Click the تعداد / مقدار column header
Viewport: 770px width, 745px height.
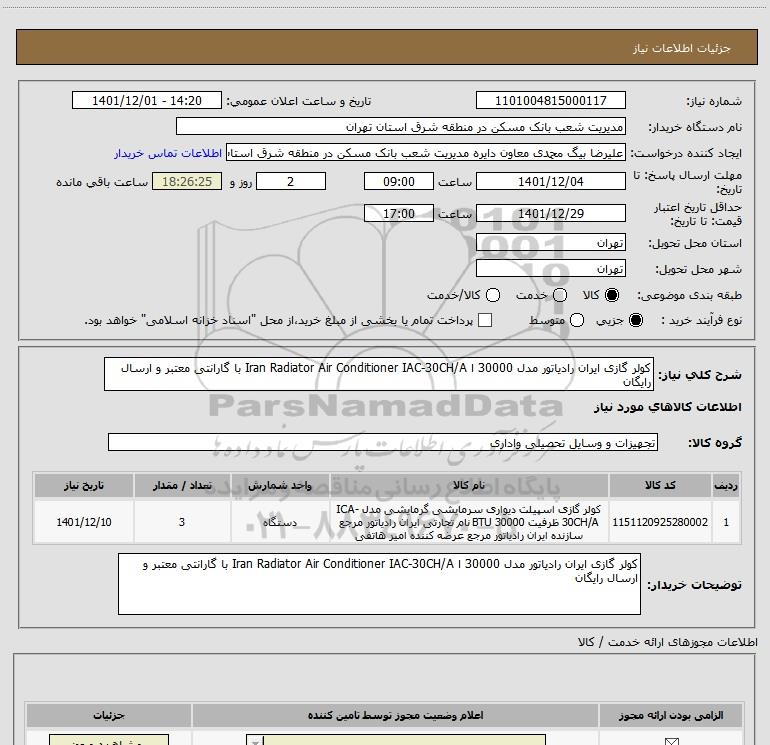click(182, 485)
